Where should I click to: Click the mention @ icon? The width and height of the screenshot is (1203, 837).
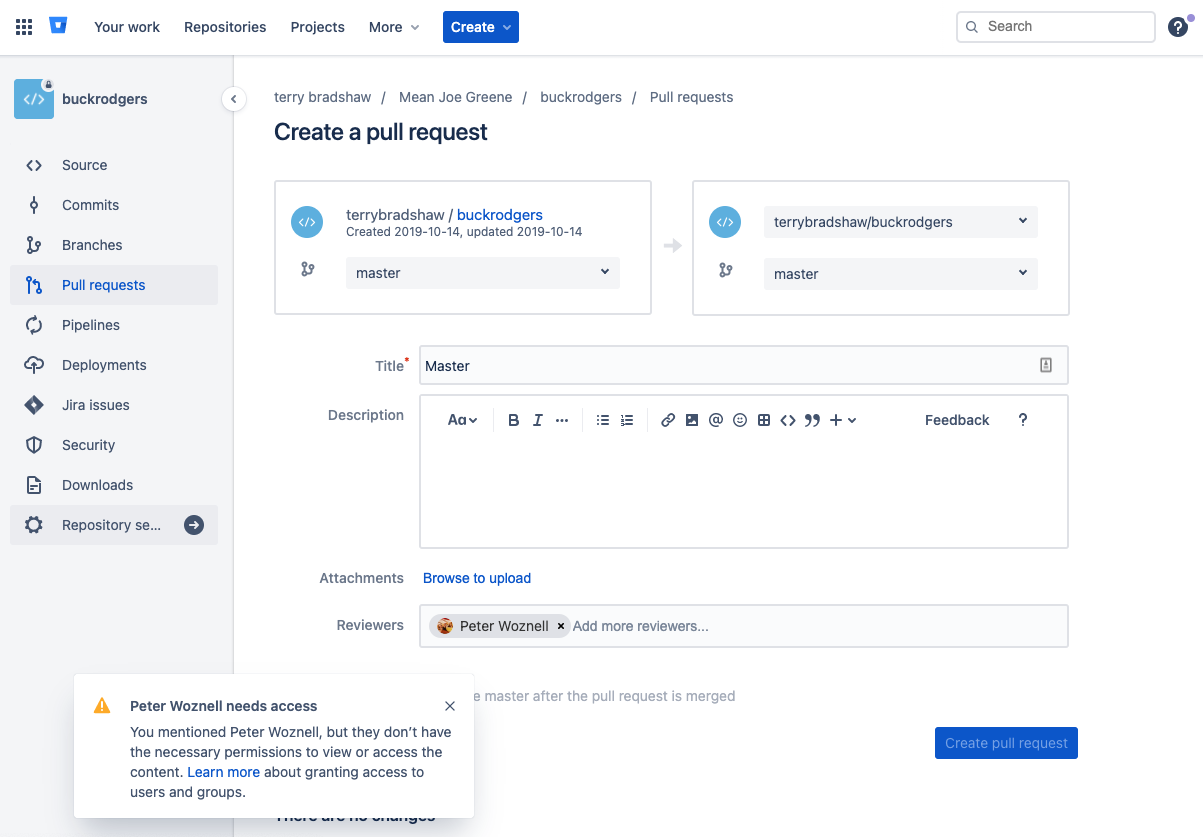point(716,420)
